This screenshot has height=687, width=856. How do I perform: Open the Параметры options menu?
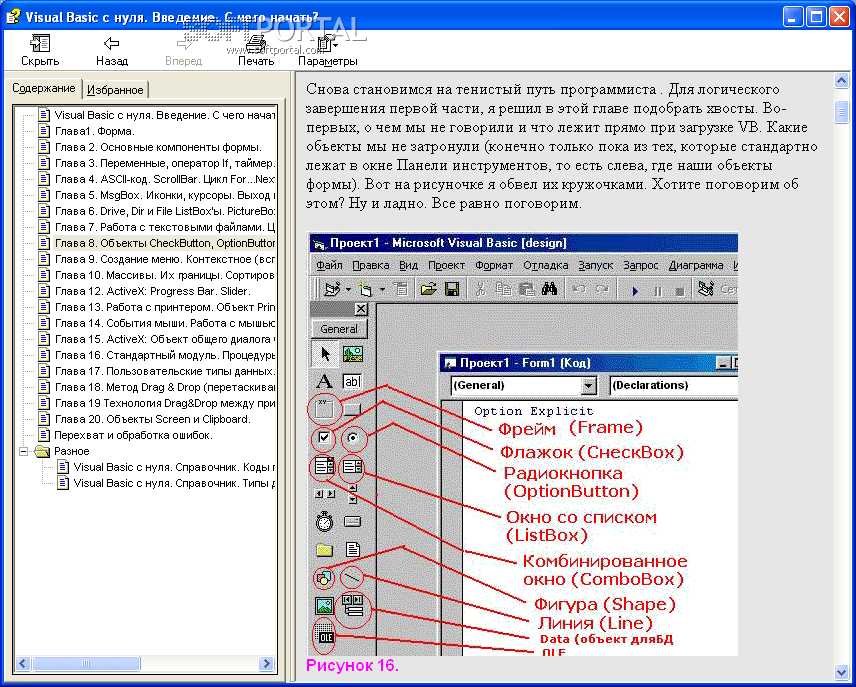point(328,50)
